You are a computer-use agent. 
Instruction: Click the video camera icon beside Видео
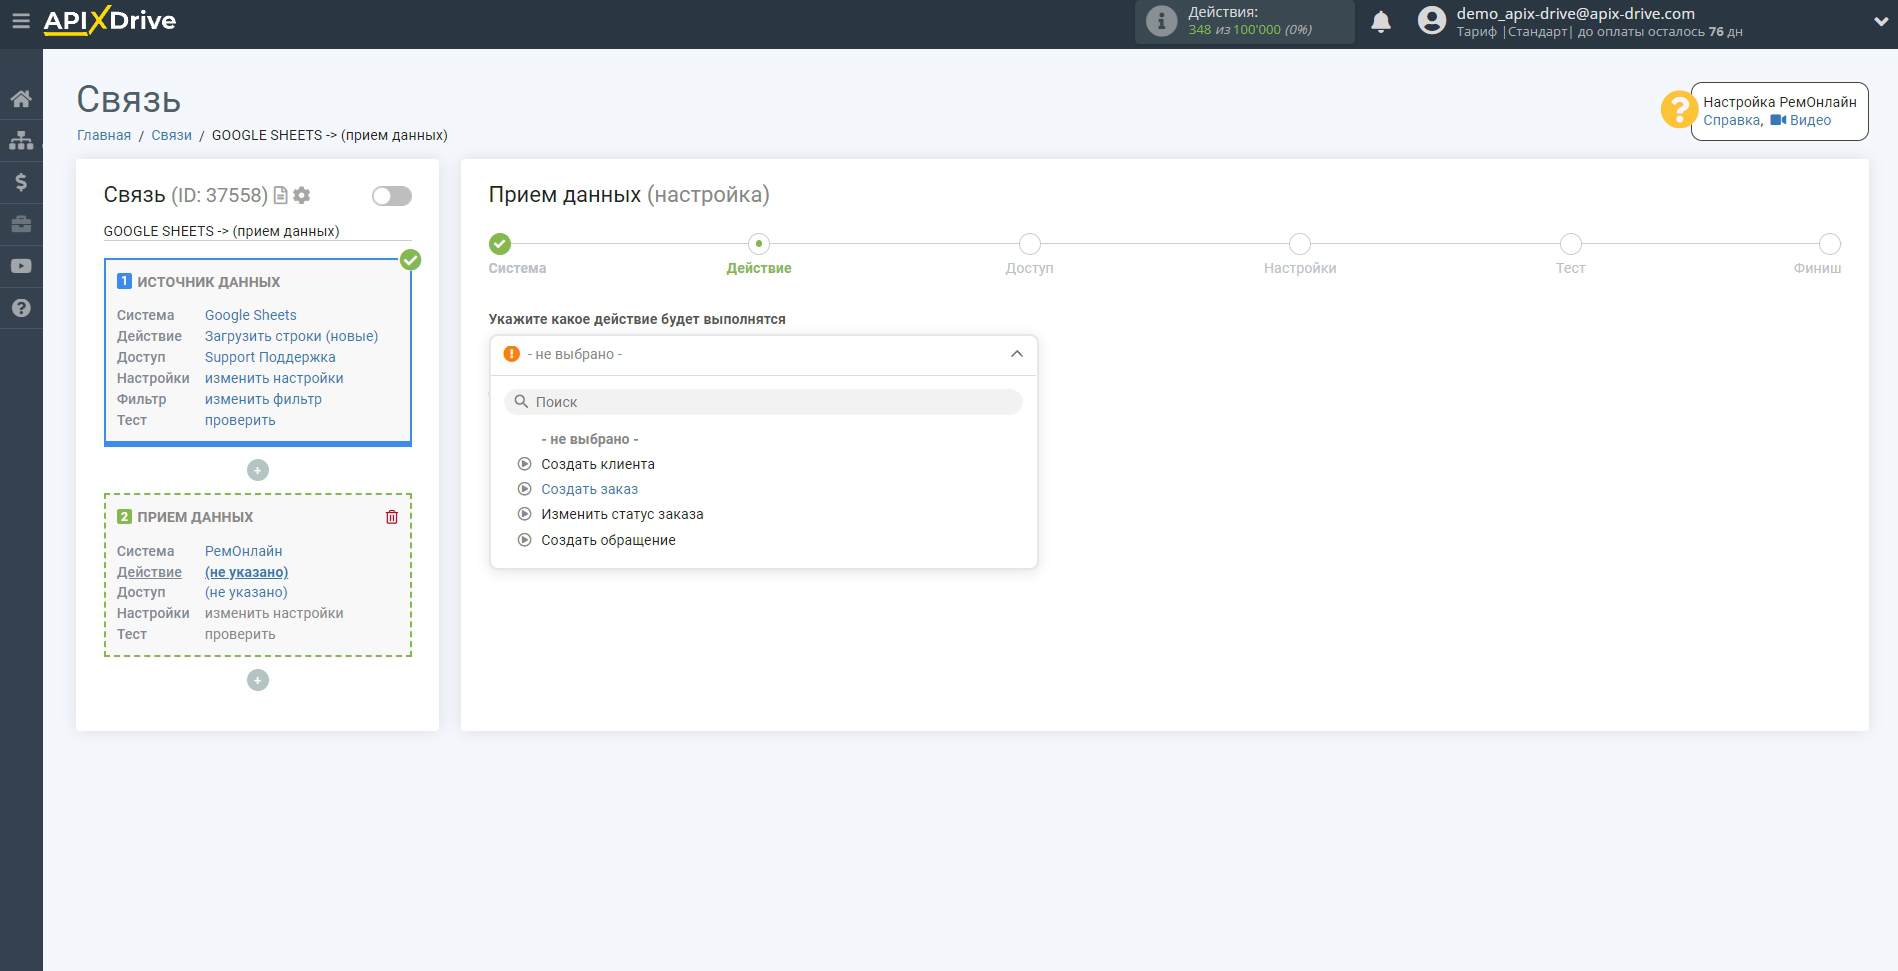1778,120
